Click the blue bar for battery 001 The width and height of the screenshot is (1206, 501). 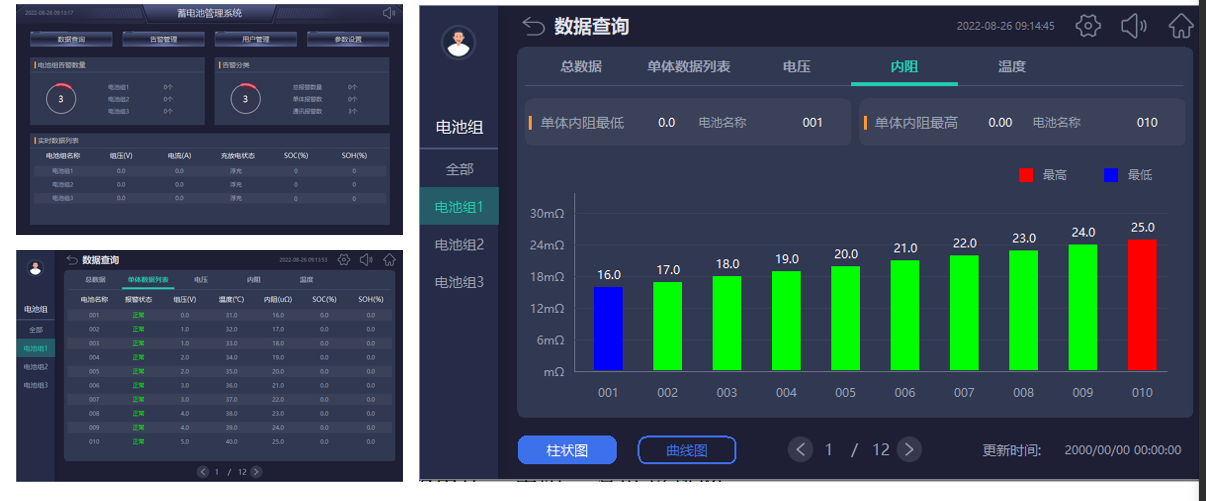coord(608,329)
